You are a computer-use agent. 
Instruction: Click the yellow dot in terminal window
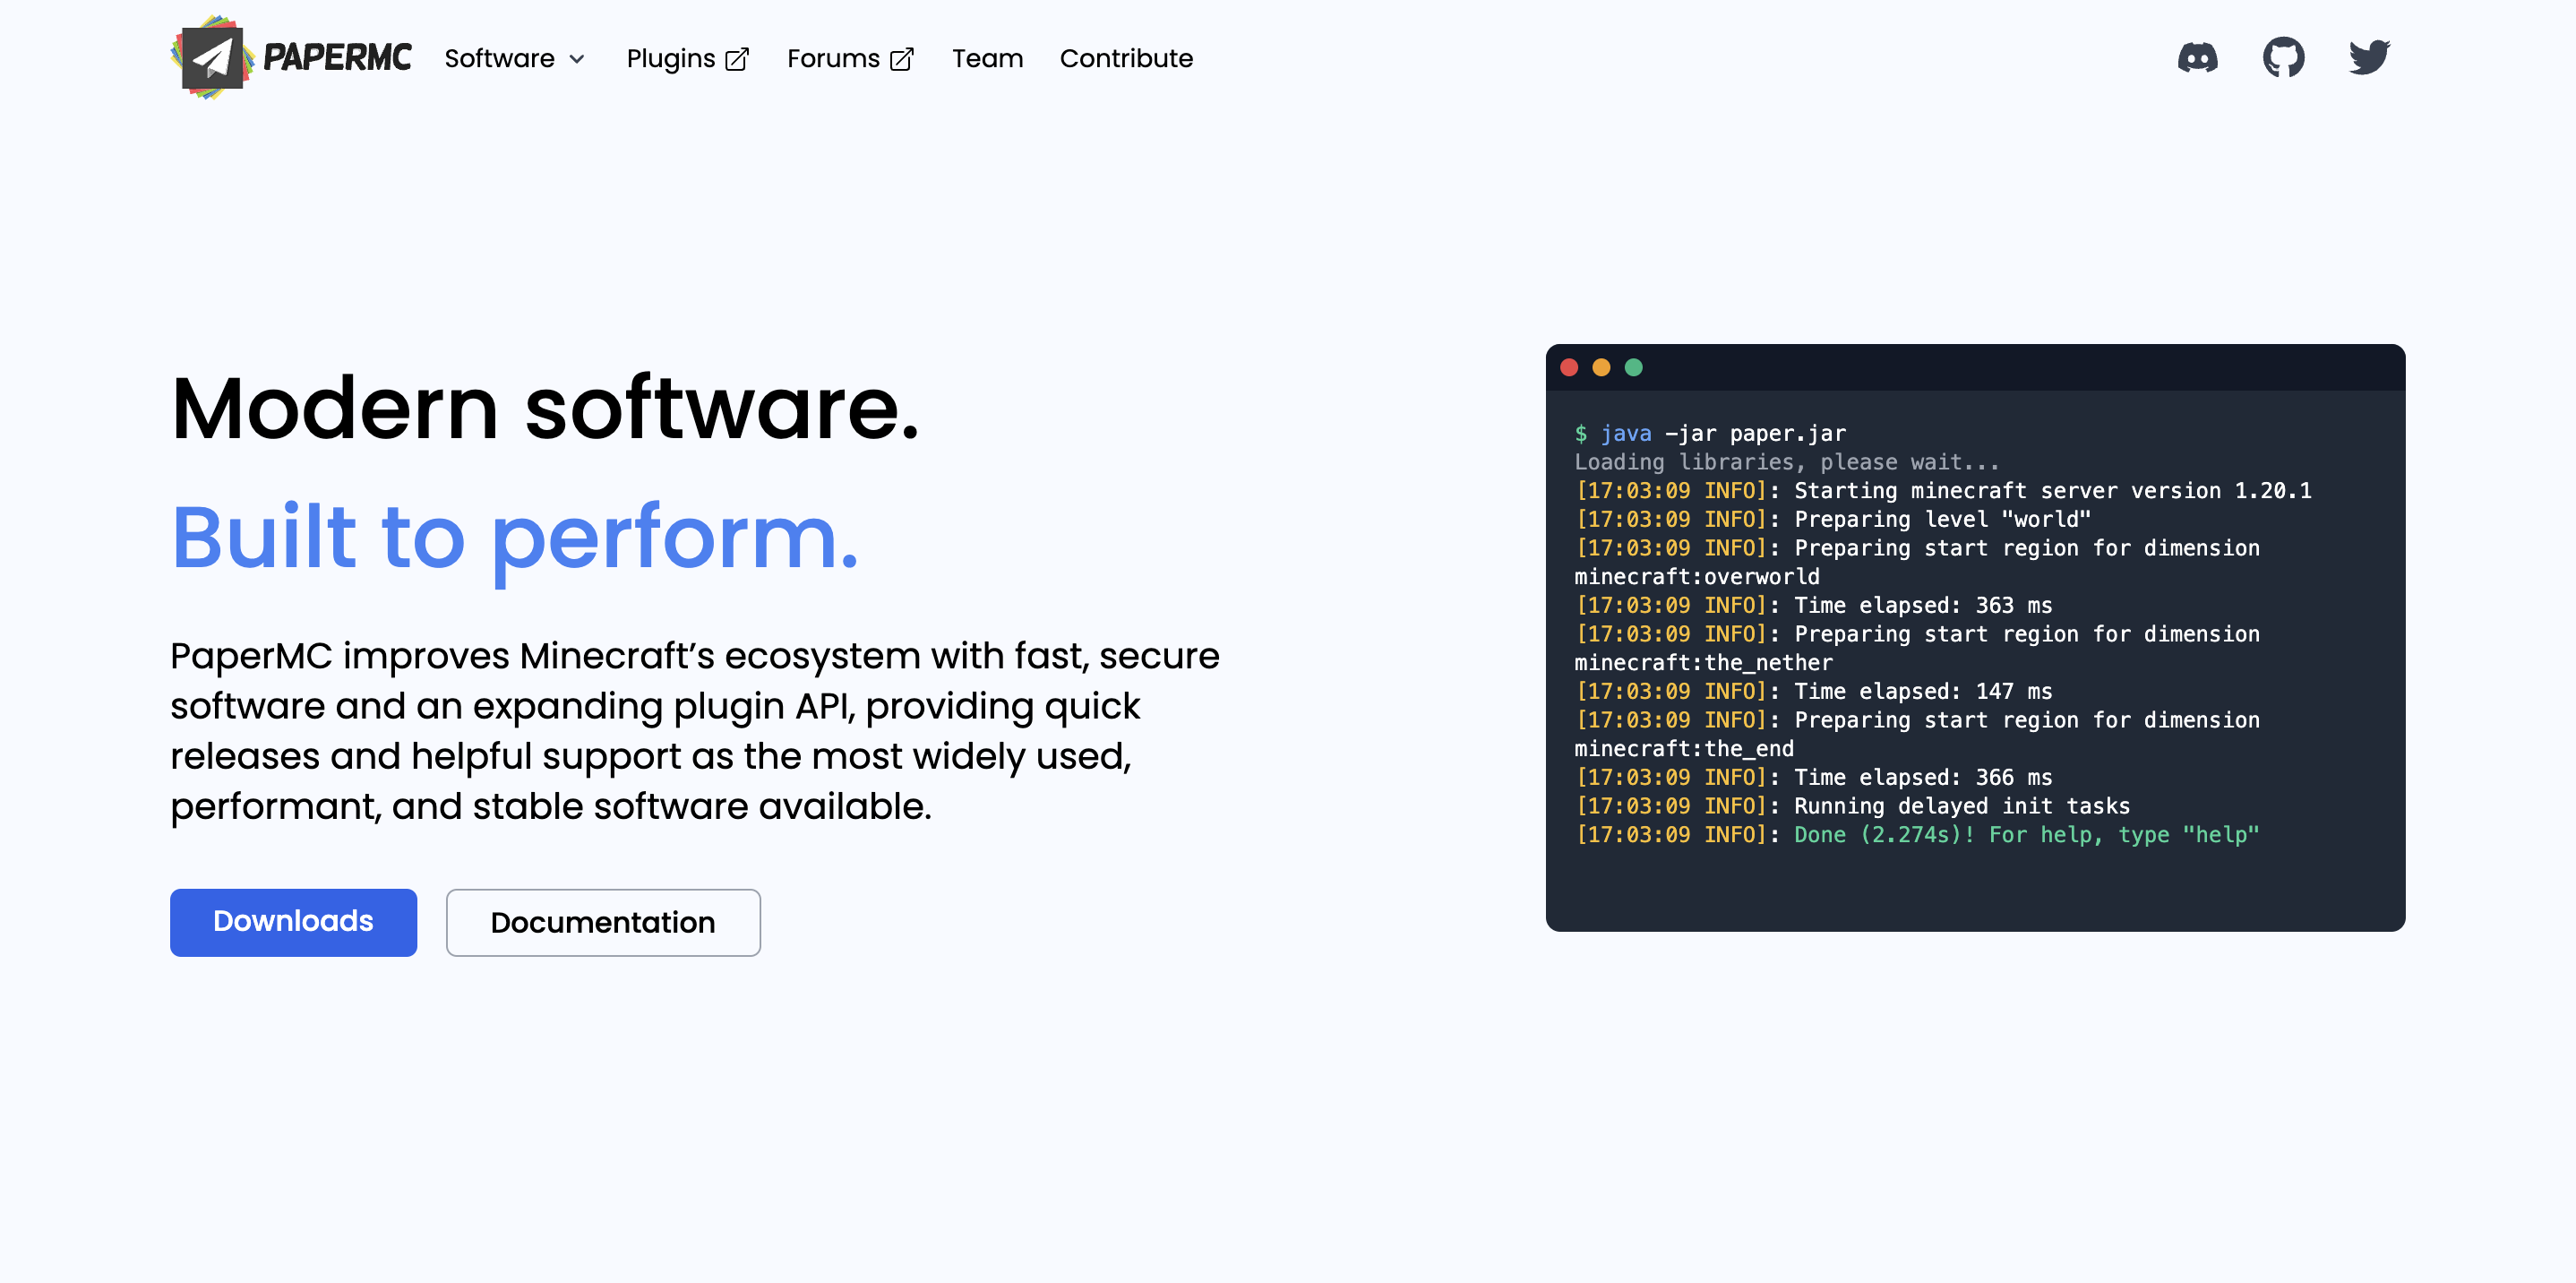pos(1601,367)
